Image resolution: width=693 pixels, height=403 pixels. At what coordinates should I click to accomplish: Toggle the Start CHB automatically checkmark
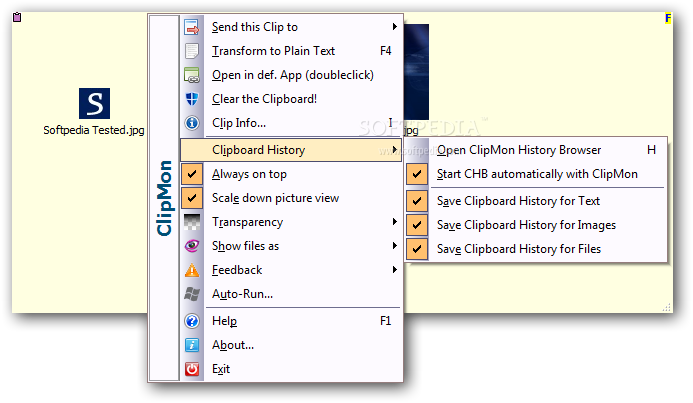coord(417,174)
